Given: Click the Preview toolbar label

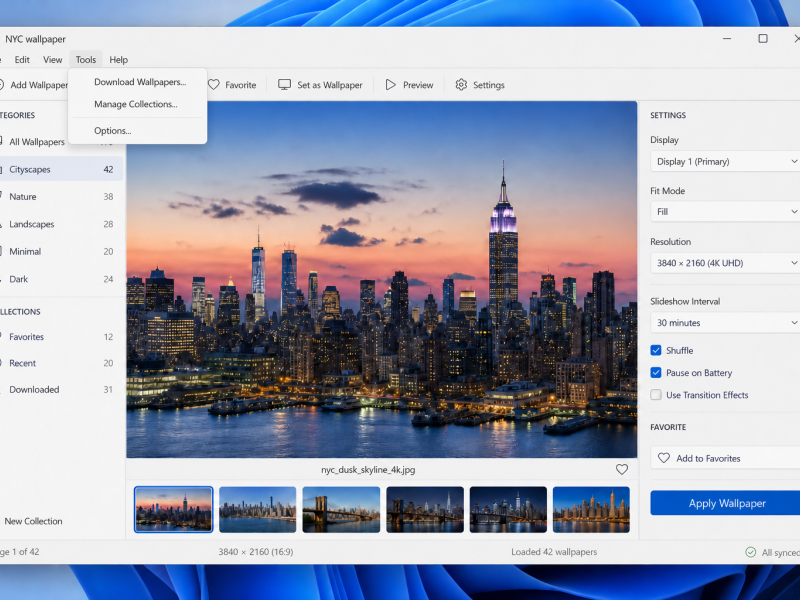Looking at the screenshot, I should (418, 85).
